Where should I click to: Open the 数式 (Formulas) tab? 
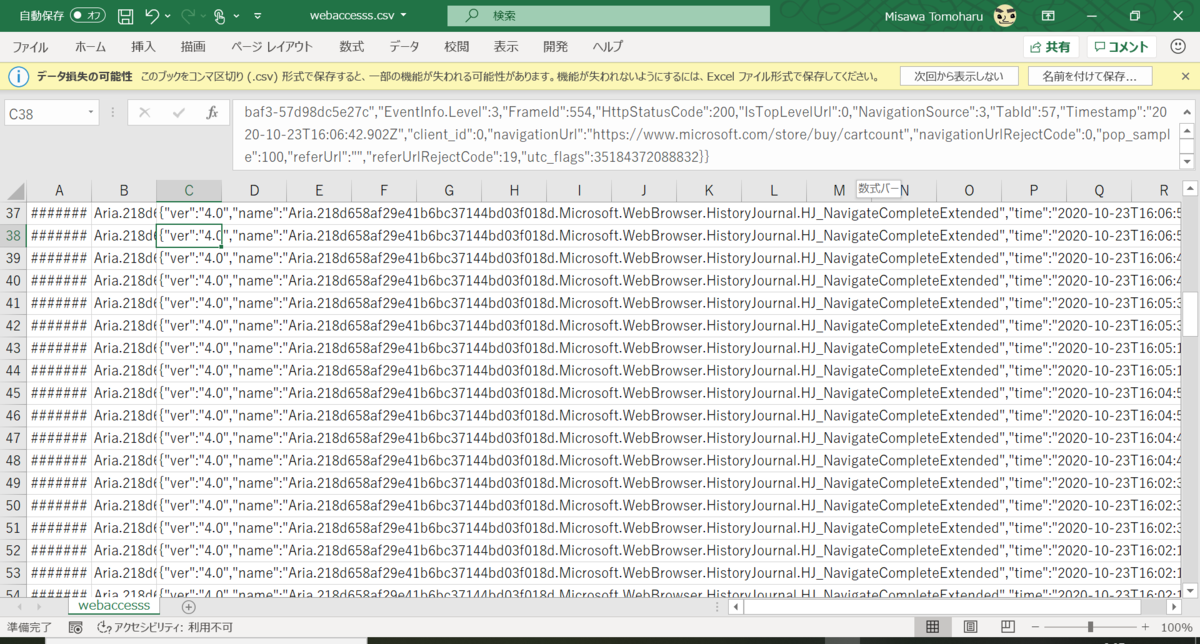click(352, 47)
